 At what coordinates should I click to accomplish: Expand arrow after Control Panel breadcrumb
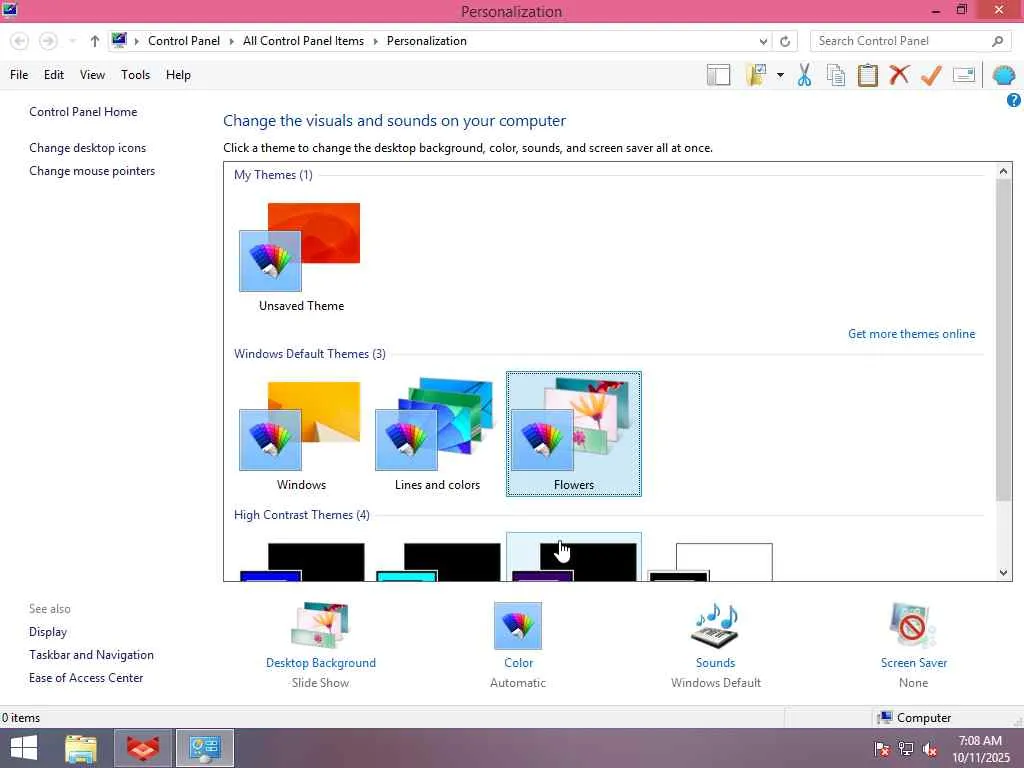231,41
